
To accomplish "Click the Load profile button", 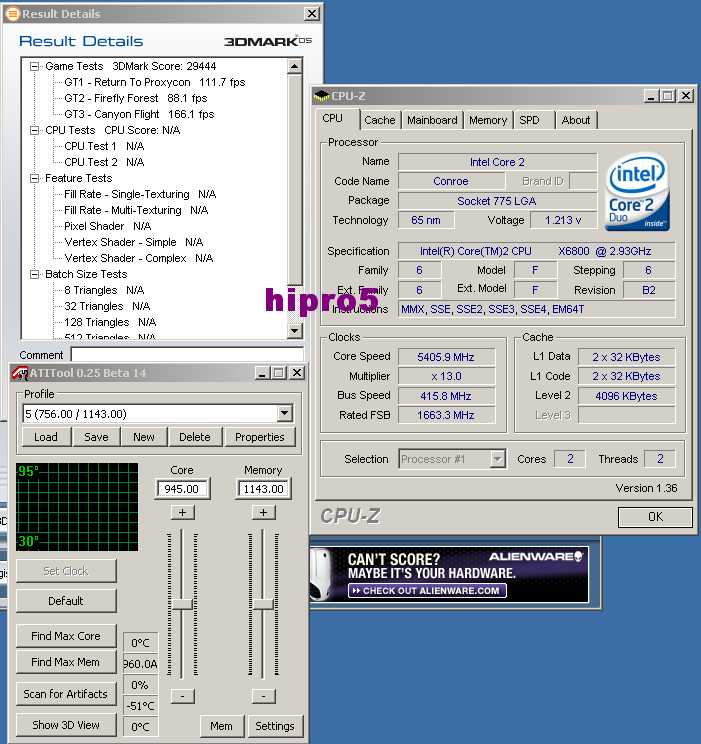I will tap(46, 437).
